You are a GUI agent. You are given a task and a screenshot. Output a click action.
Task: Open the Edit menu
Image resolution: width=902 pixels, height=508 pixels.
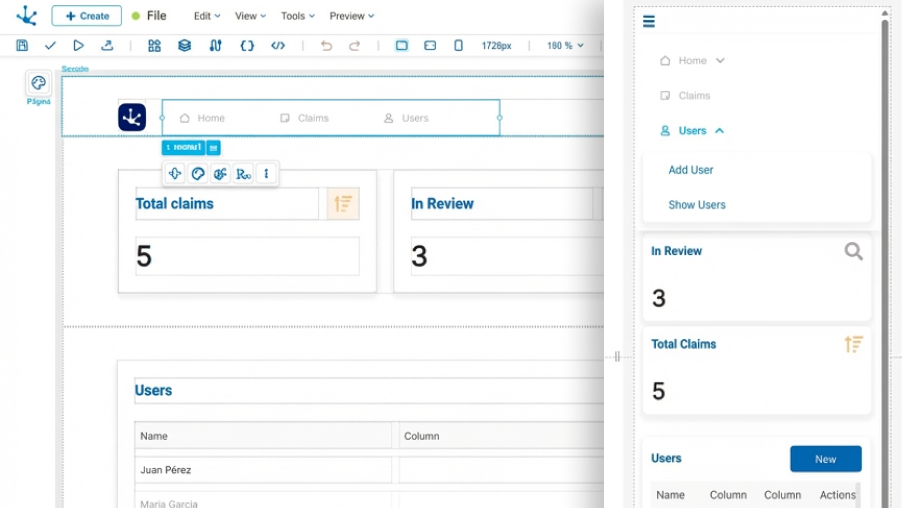pos(208,16)
